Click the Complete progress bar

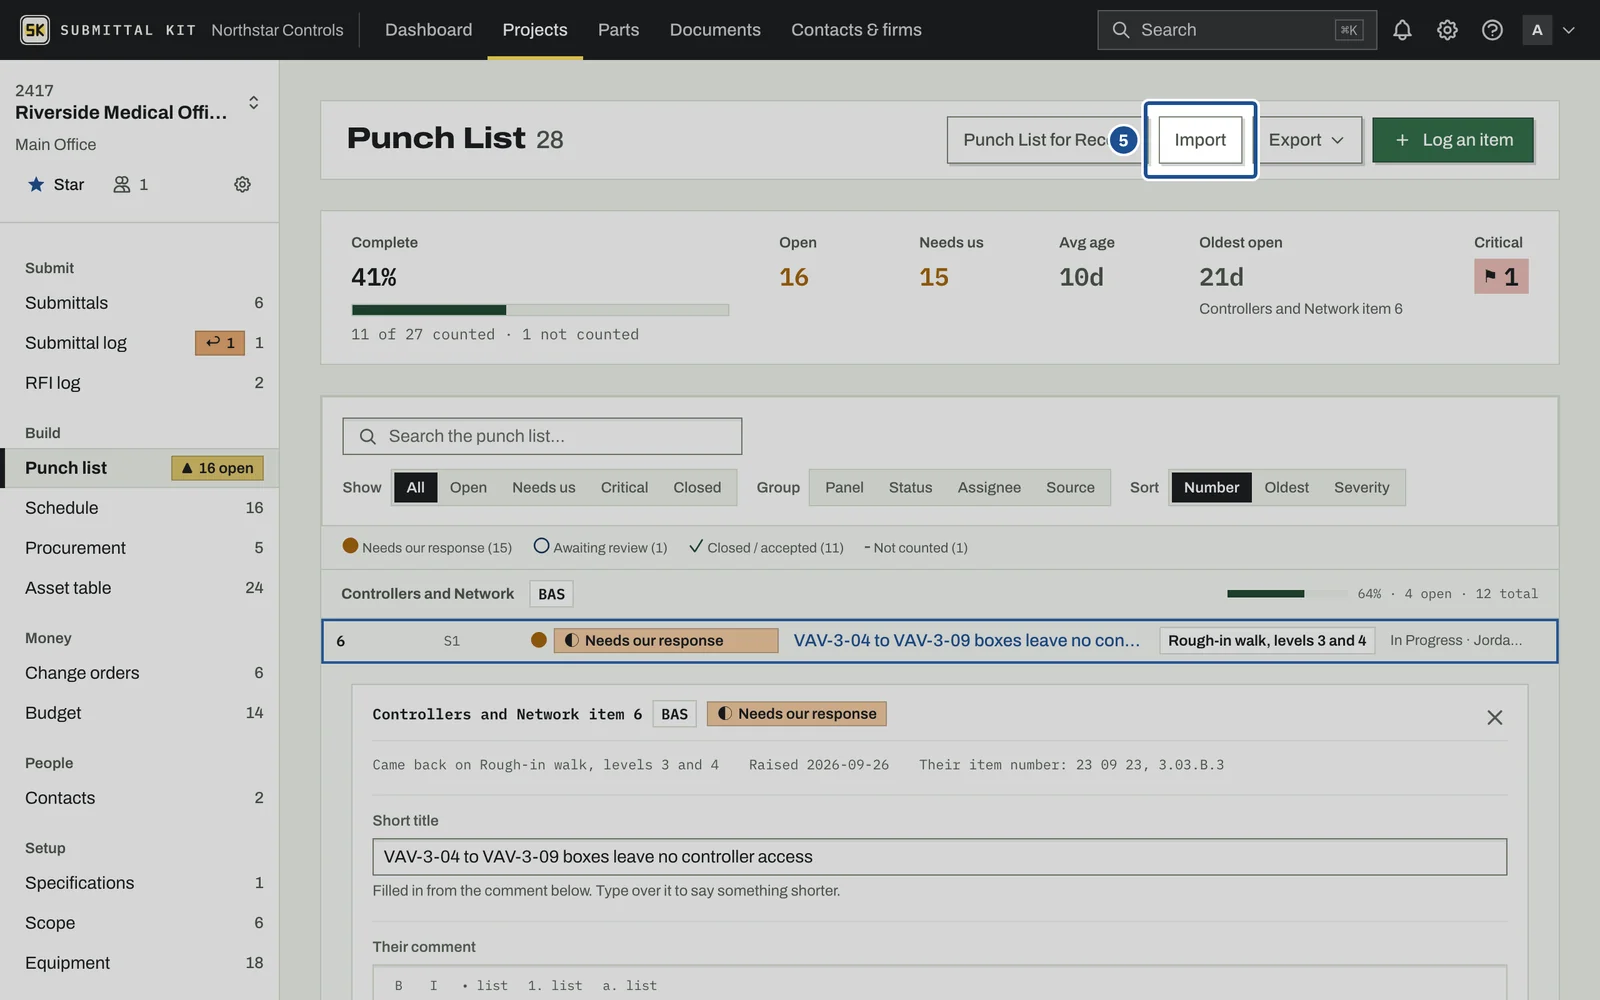(540, 310)
